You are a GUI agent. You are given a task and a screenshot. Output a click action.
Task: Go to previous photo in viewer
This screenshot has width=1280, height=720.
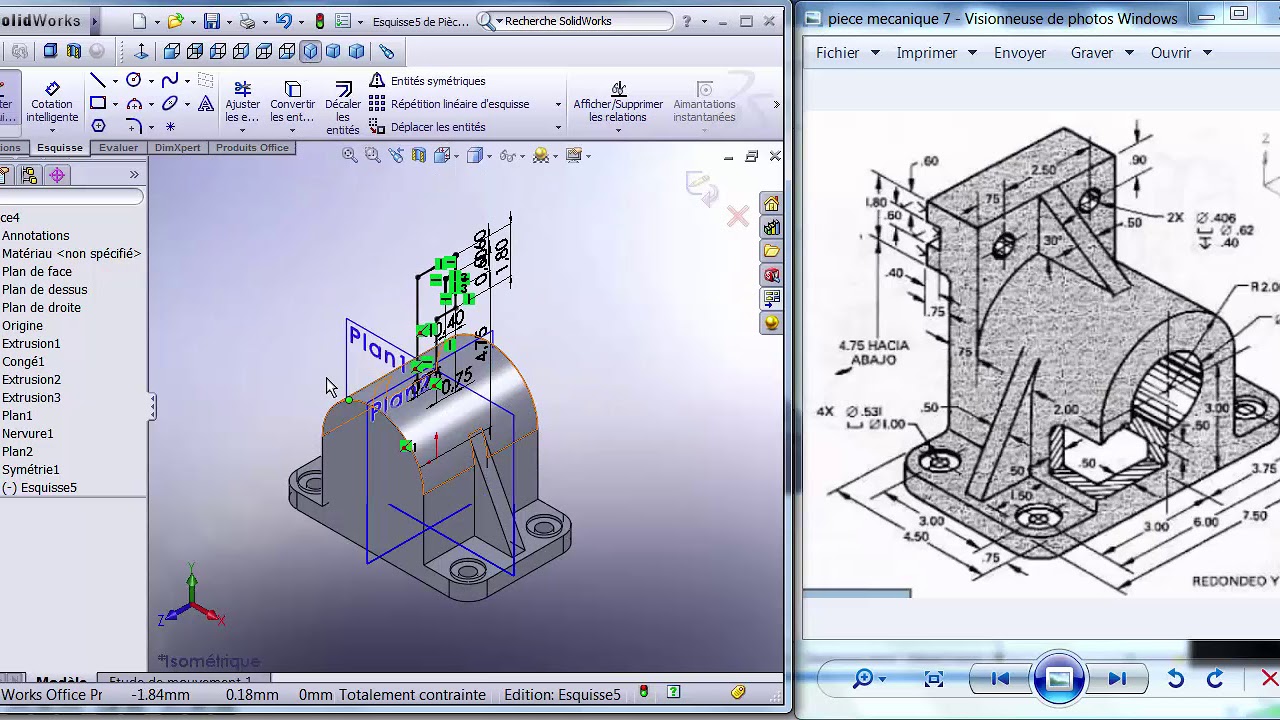pos(999,679)
